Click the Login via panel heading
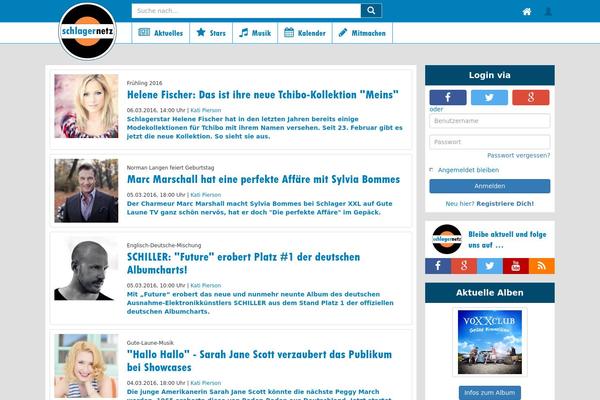This screenshot has height=400, width=600. 489,75
